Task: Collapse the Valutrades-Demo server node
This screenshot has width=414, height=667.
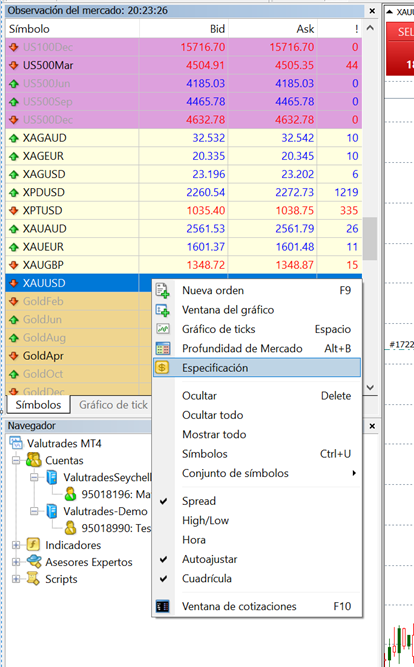Action: [34, 511]
